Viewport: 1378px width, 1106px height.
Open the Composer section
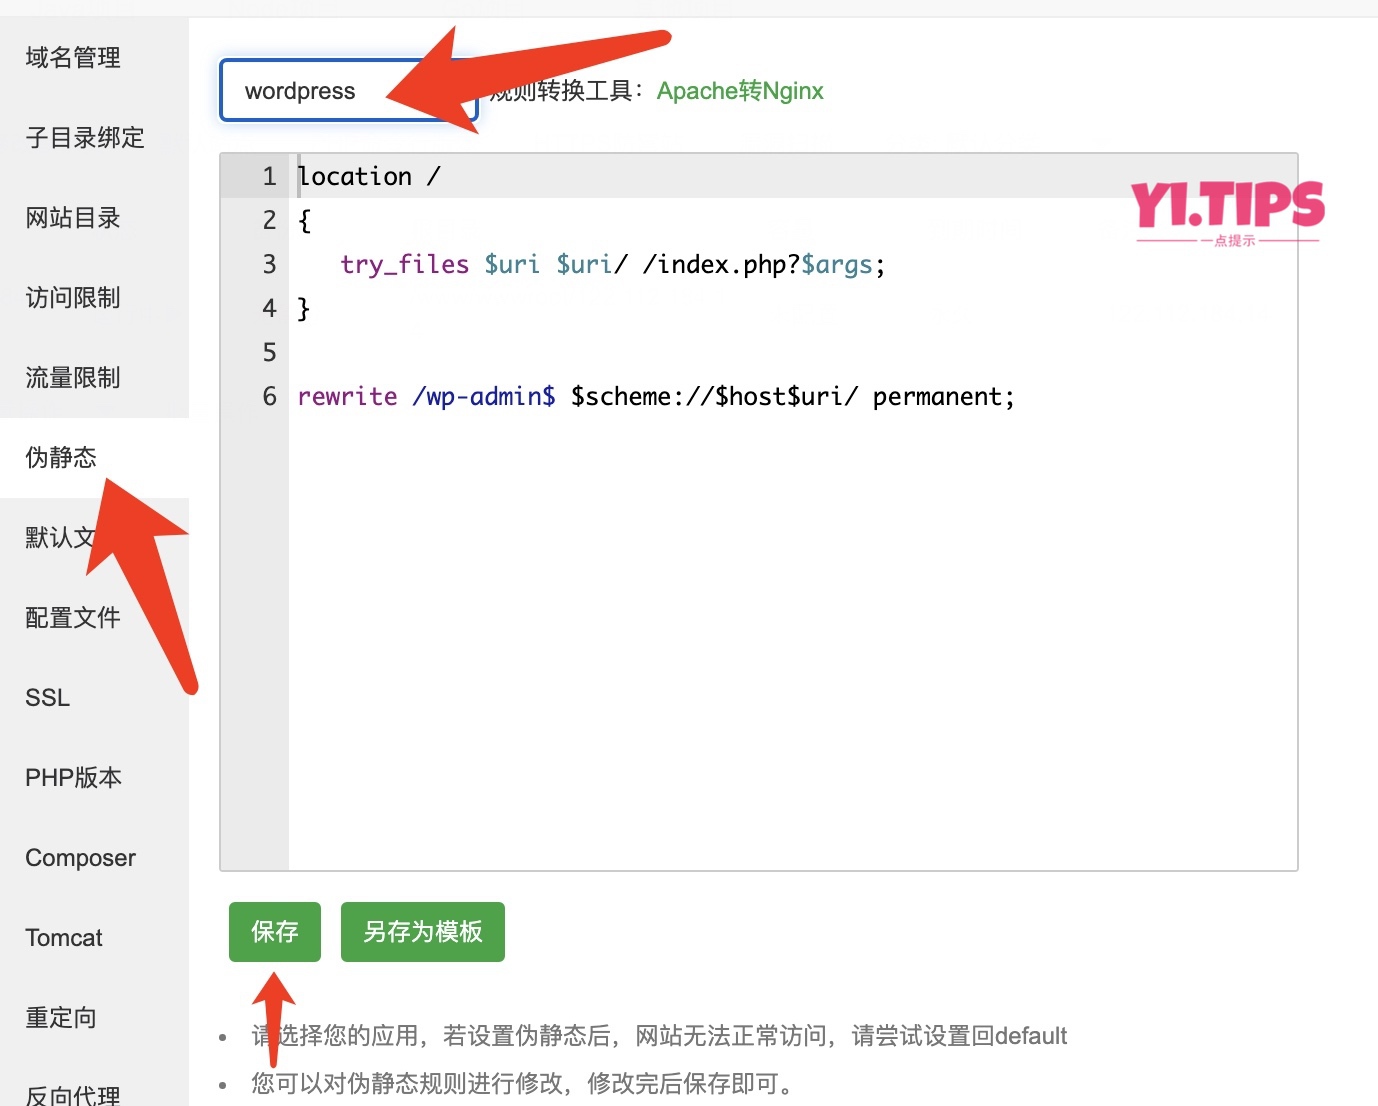80,857
